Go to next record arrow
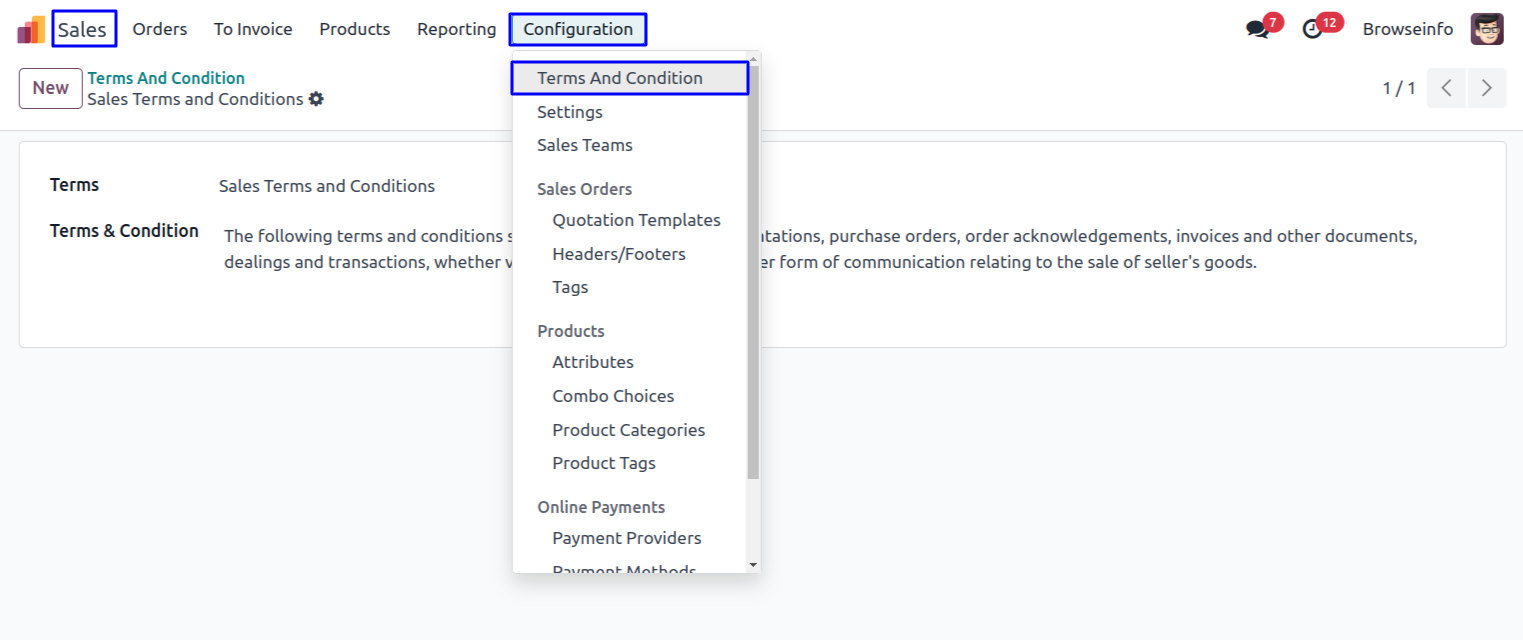 pyautogui.click(x=1487, y=88)
